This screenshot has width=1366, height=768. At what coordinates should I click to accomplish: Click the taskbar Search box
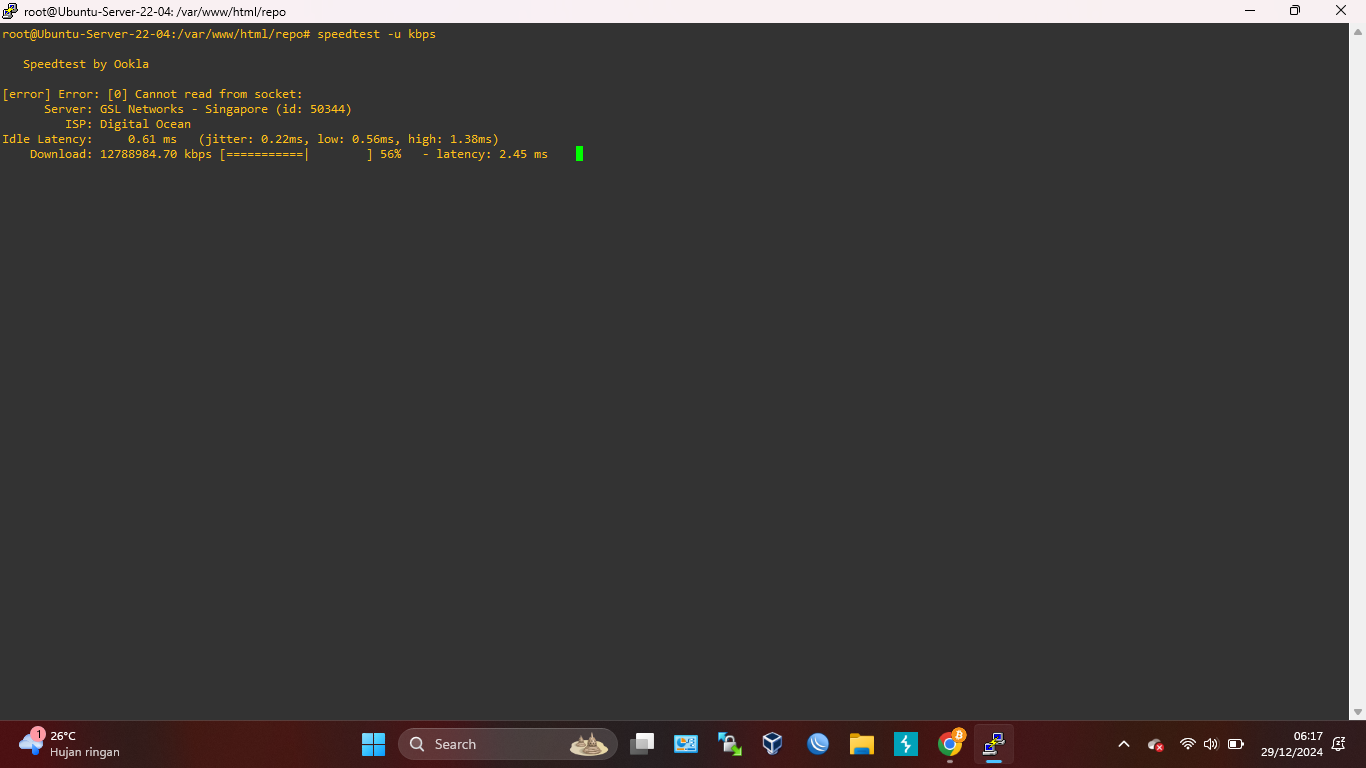tap(508, 744)
